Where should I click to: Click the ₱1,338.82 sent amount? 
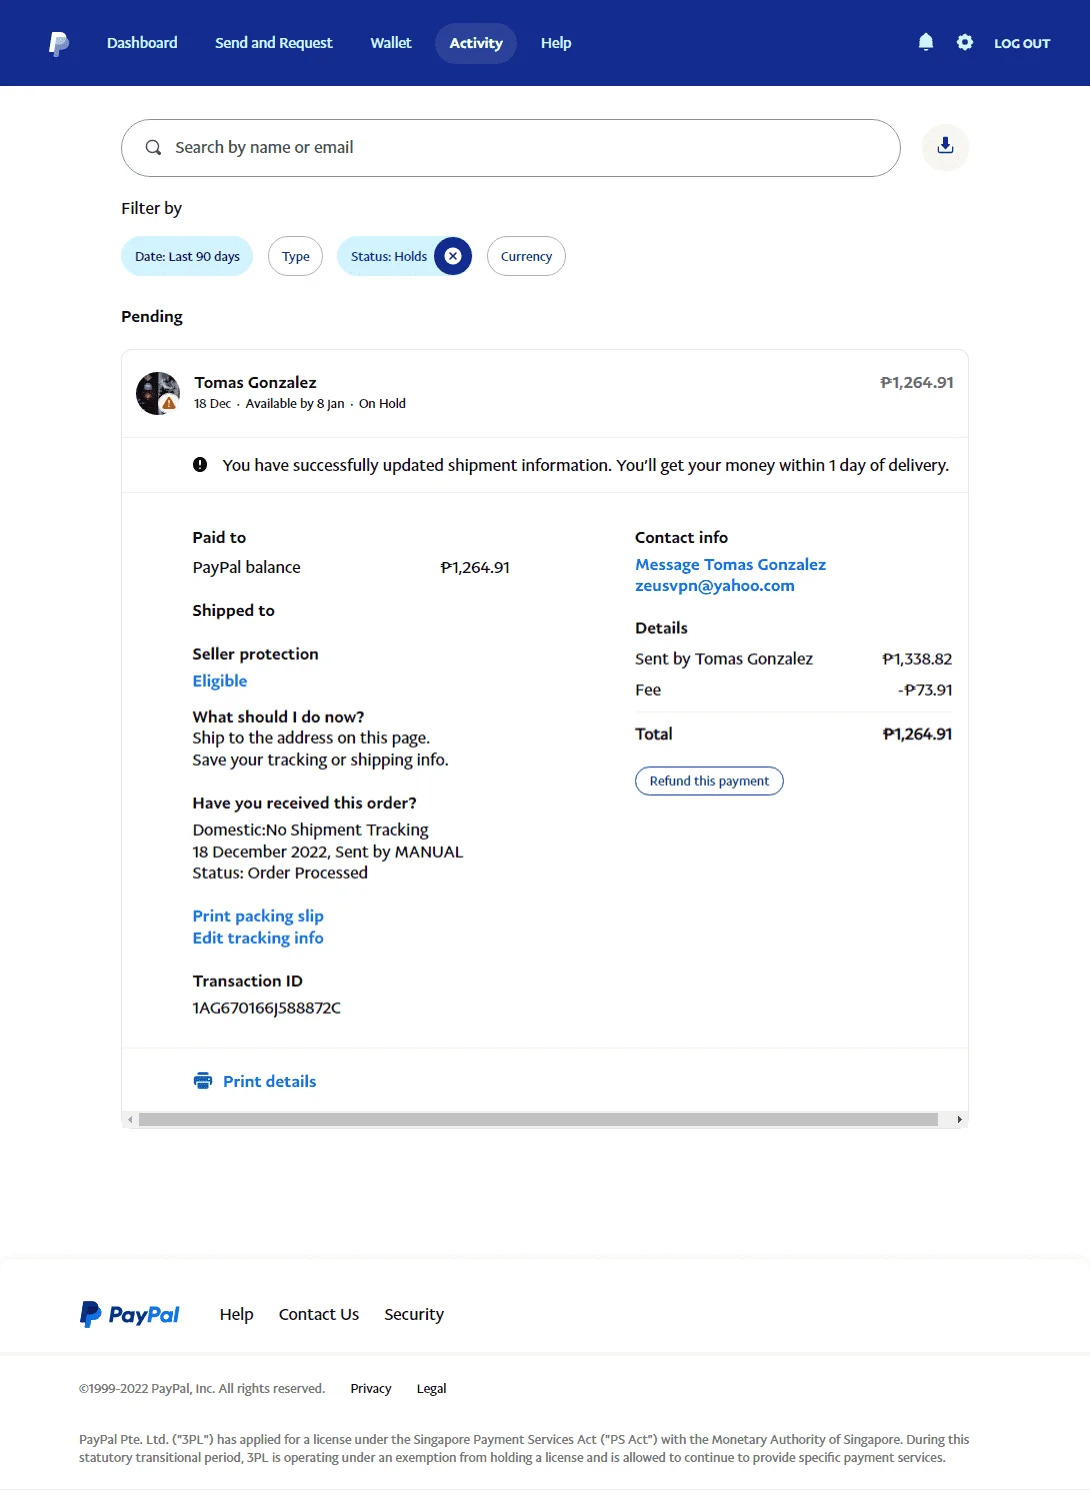point(917,658)
